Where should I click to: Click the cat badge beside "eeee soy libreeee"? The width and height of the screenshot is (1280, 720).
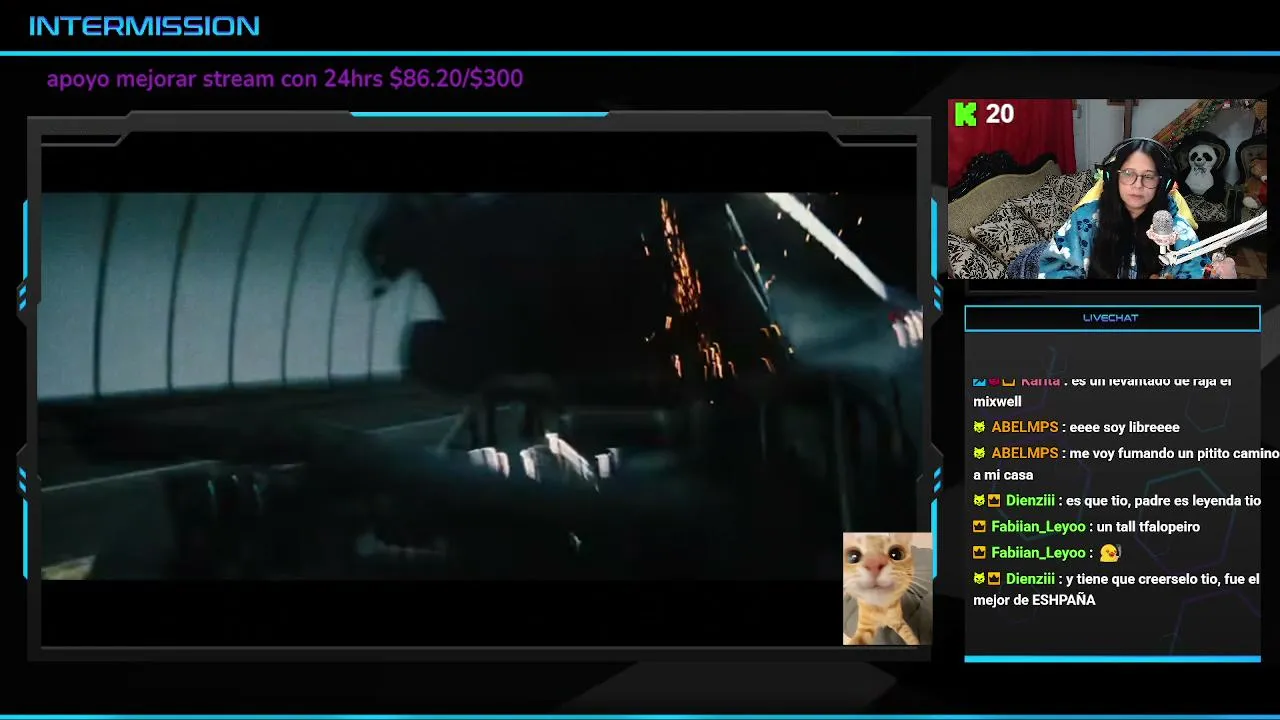pos(979,427)
